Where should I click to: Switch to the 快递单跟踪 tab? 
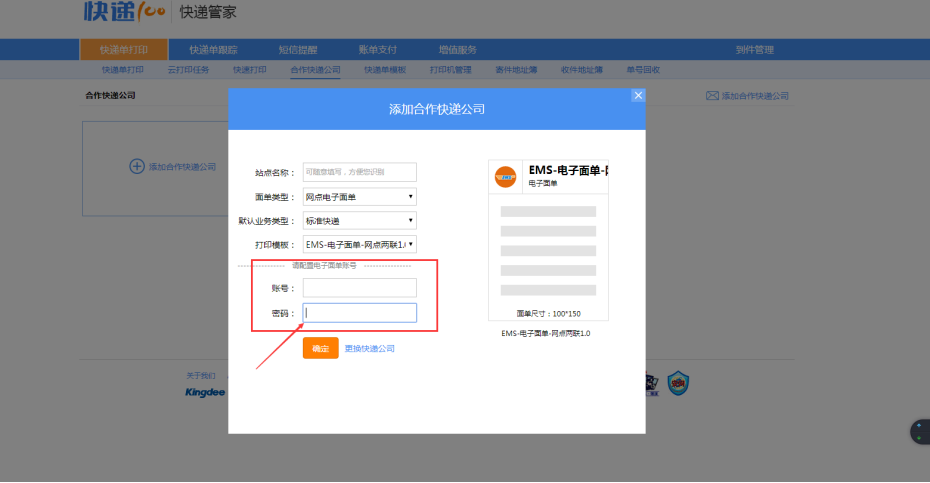[x=214, y=50]
